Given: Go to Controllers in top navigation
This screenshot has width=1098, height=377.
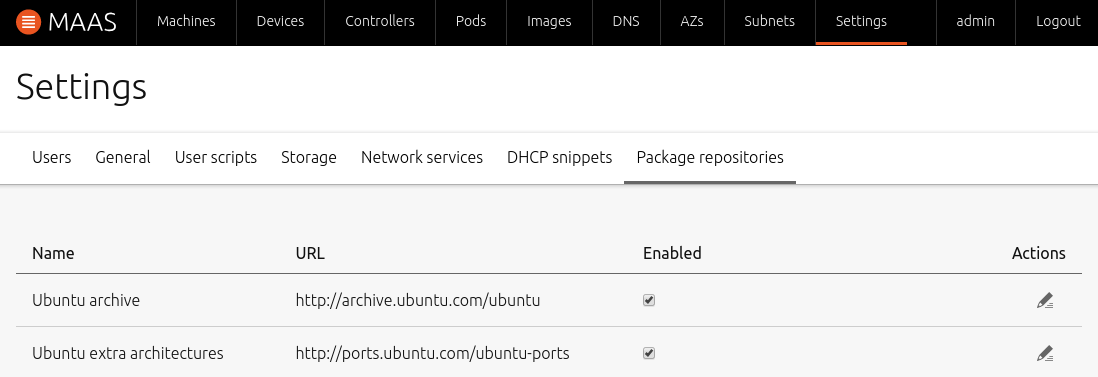Looking at the screenshot, I should (380, 22).
